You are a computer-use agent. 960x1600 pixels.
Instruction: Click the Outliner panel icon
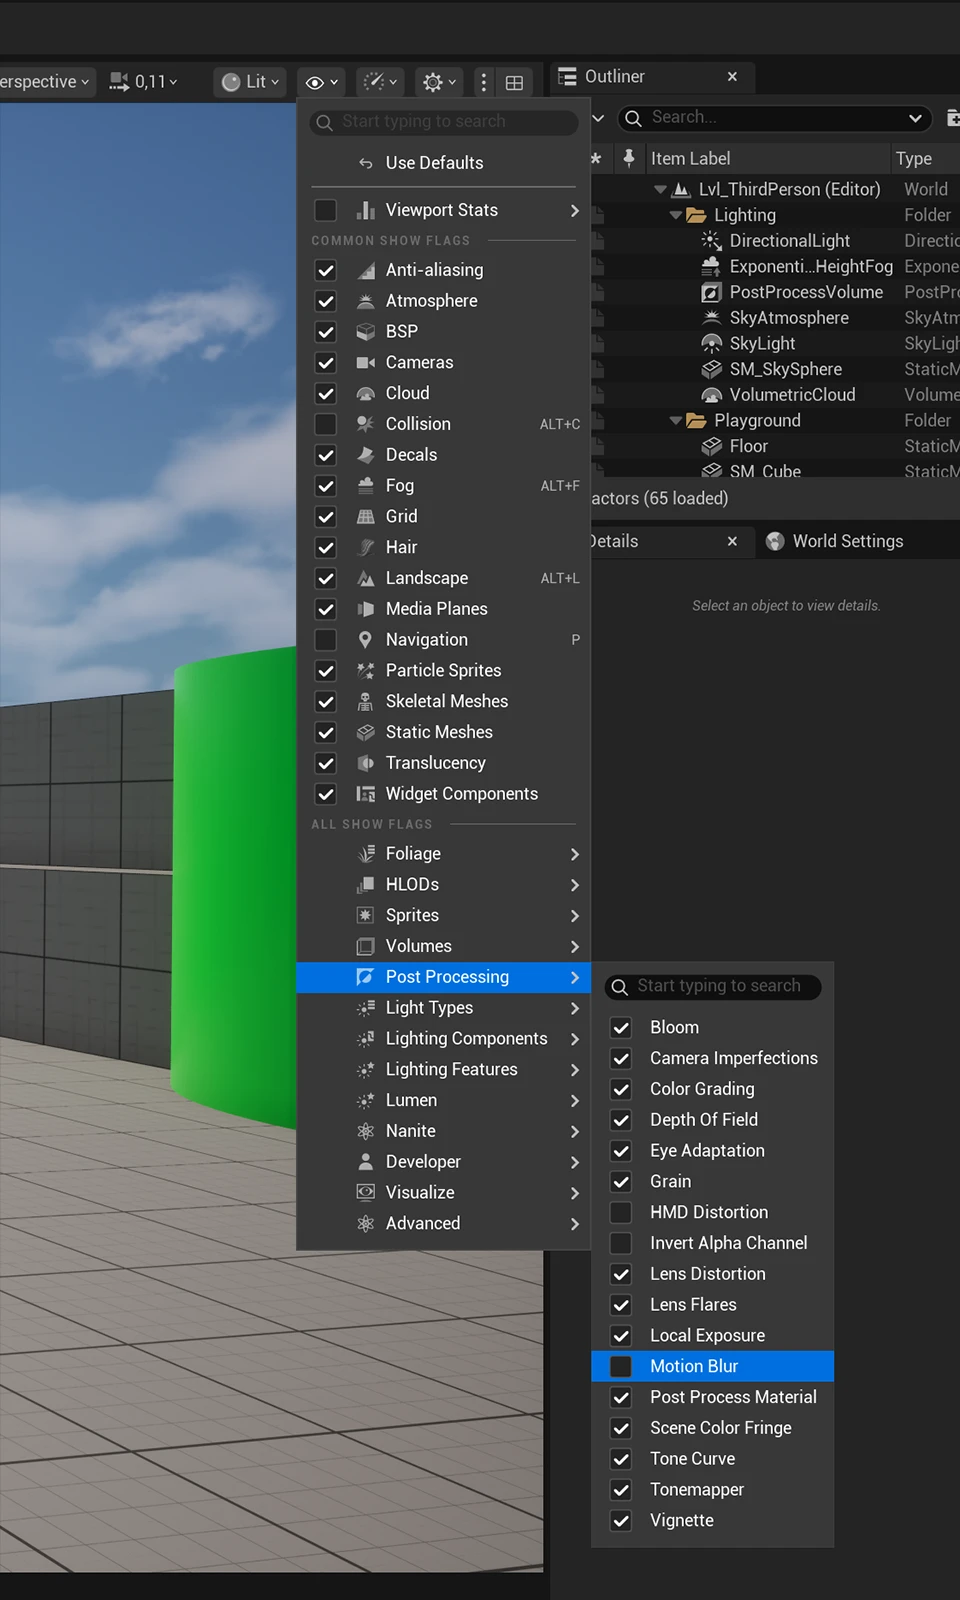tap(567, 76)
